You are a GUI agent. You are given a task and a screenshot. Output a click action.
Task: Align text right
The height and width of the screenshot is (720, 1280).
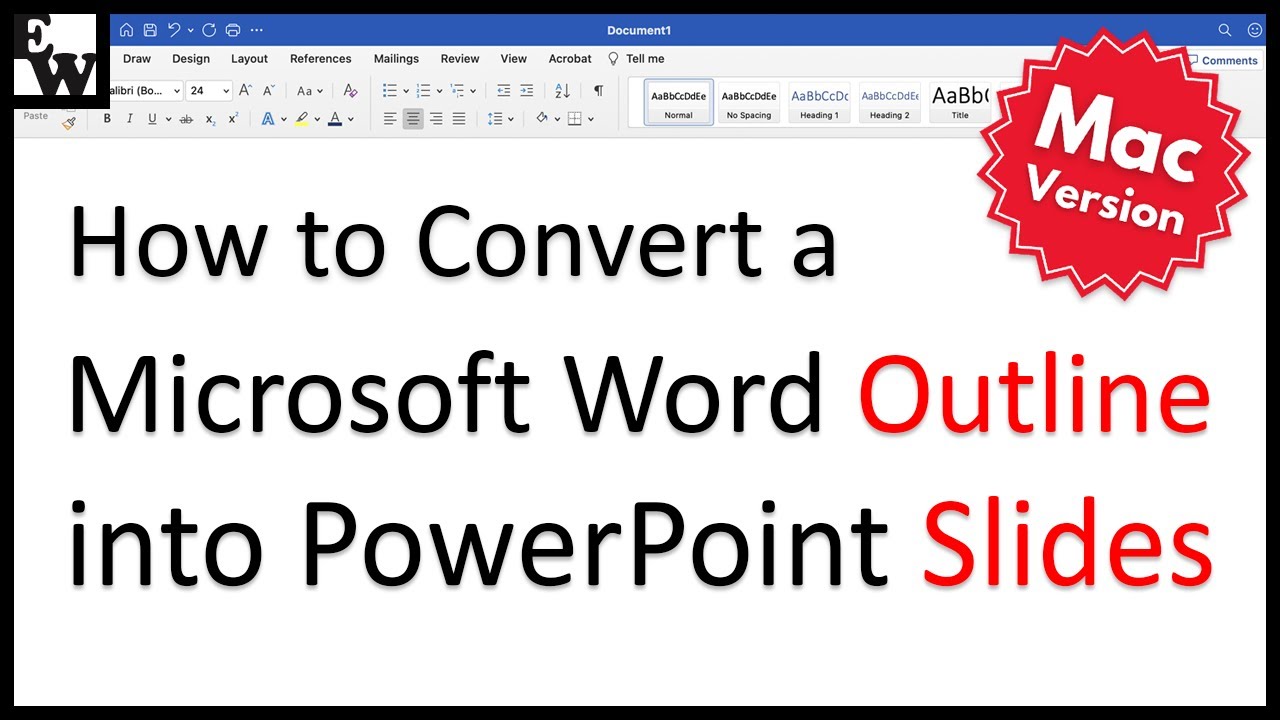[x=436, y=119]
